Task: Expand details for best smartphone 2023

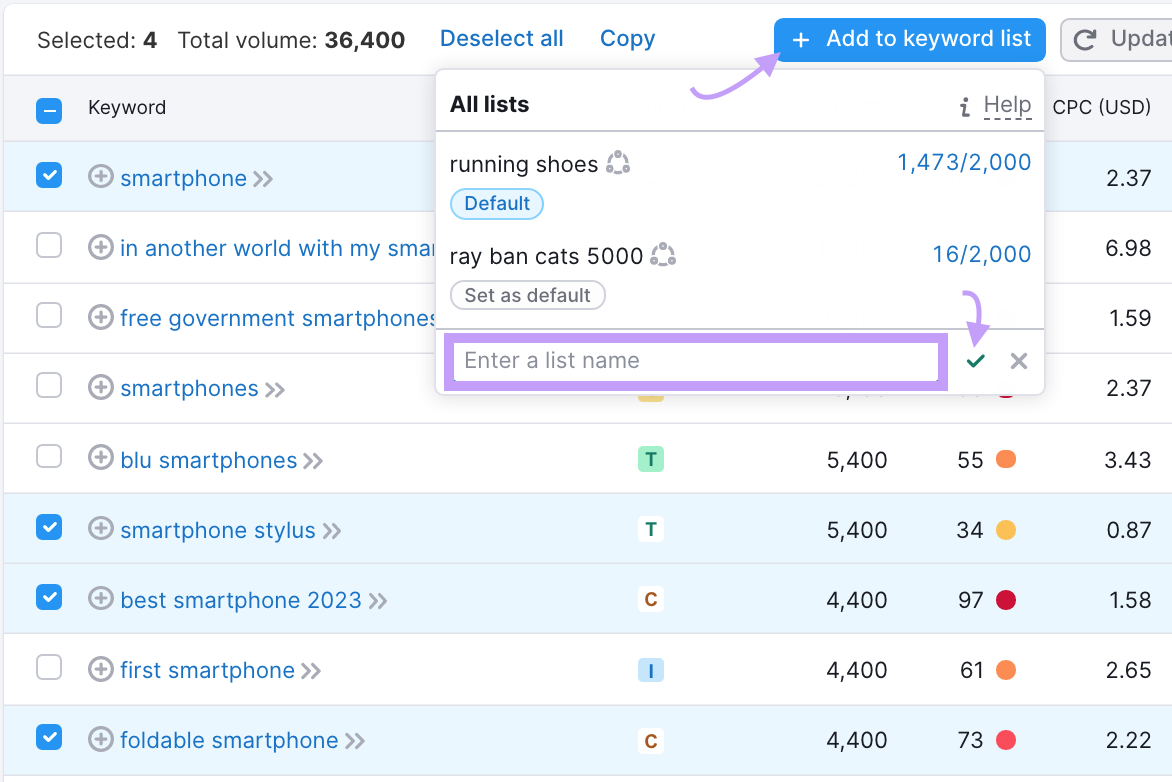Action: [x=376, y=600]
